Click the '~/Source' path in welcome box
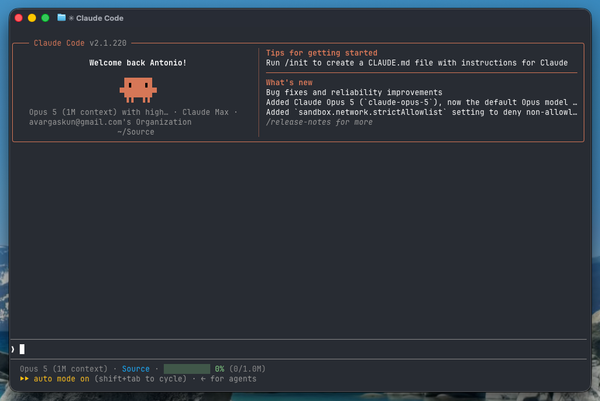Screen dimensions: 600x401 [x=136, y=132]
